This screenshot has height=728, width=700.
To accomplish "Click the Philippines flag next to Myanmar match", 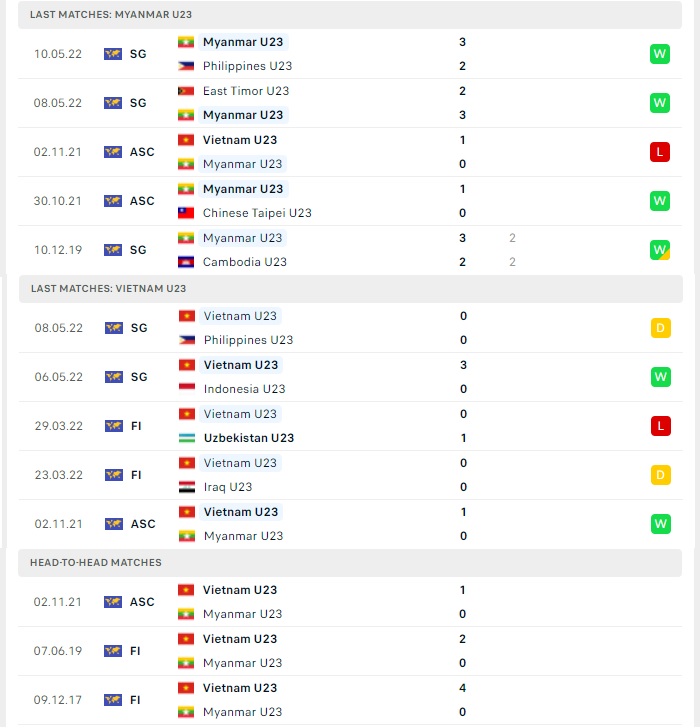I will pos(186,66).
